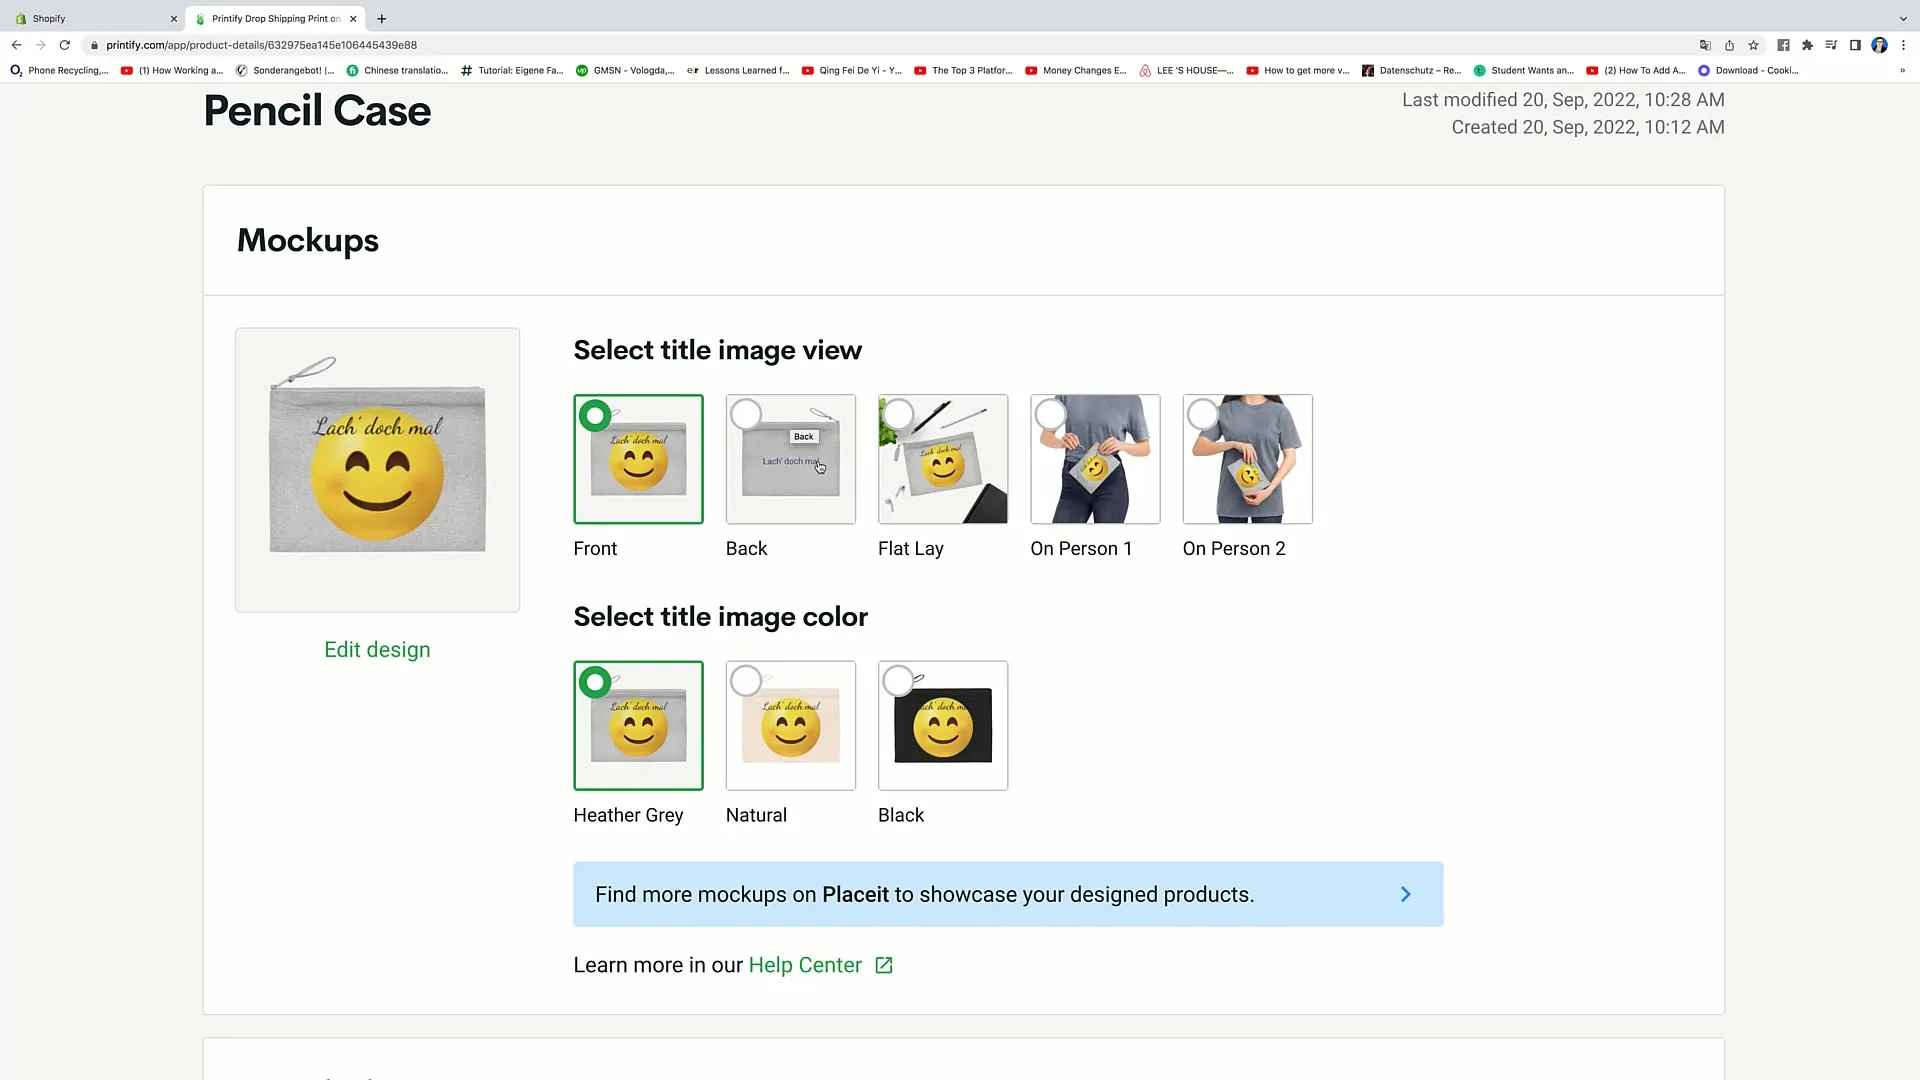Close the Shopify browser tab

coord(173,18)
